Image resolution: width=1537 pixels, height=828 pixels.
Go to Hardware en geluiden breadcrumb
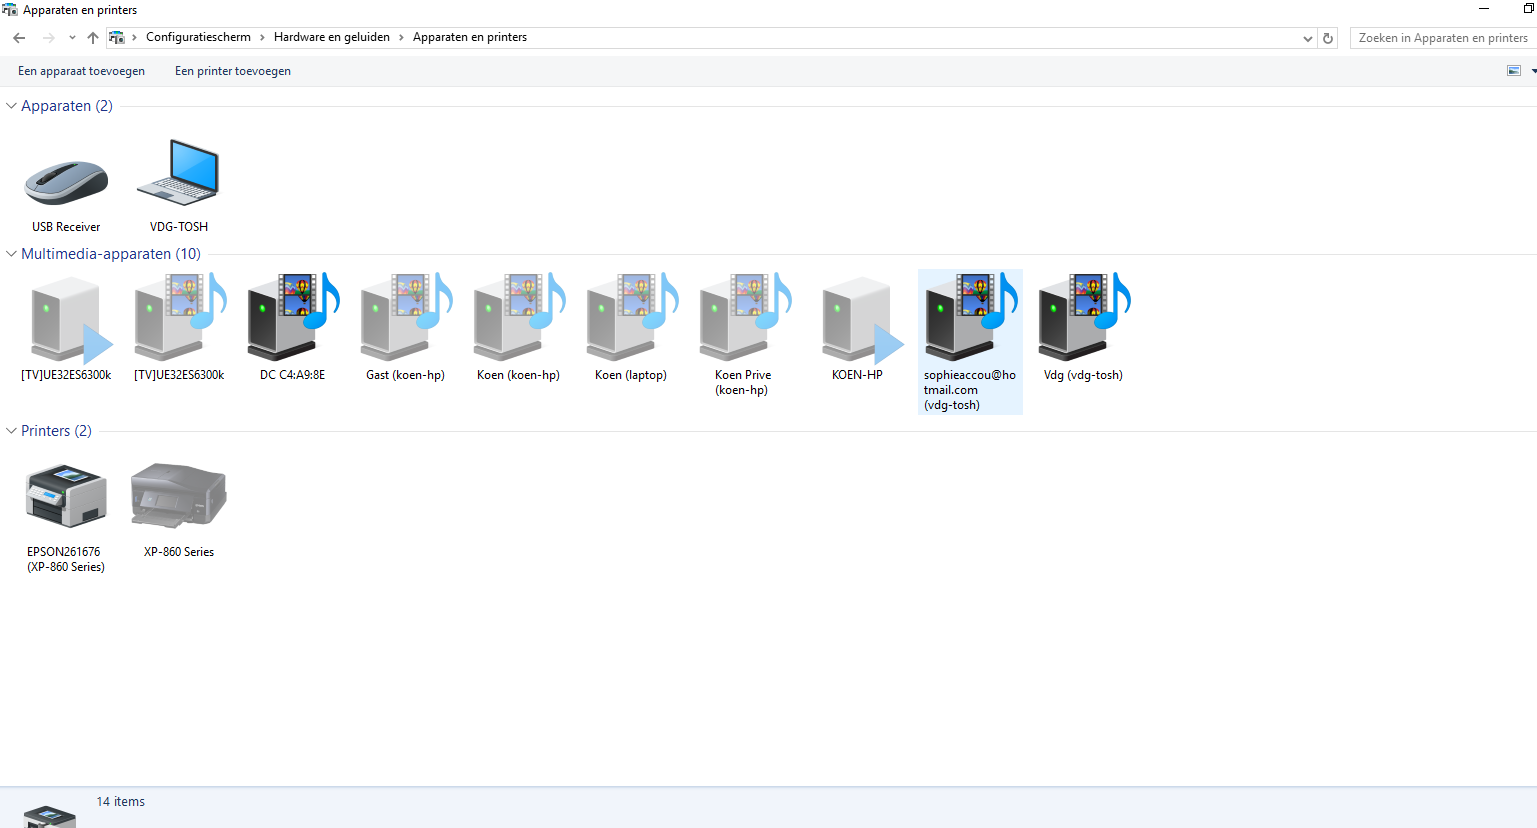[x=332, y=37]
